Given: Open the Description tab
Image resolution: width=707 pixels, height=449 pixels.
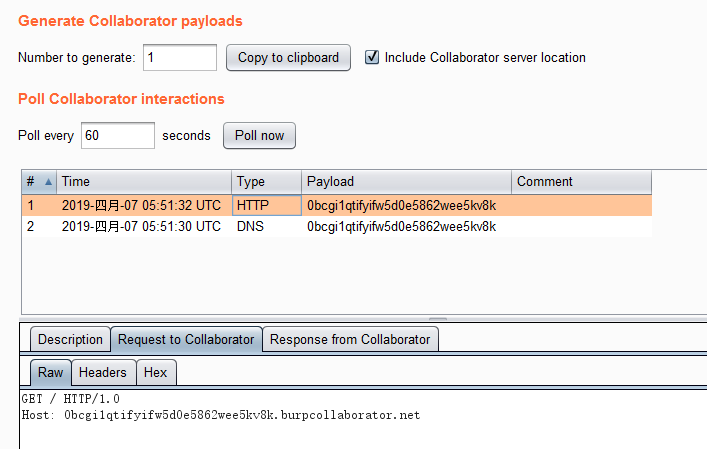Looking at the screenshot, I should [x=70, y=339].
